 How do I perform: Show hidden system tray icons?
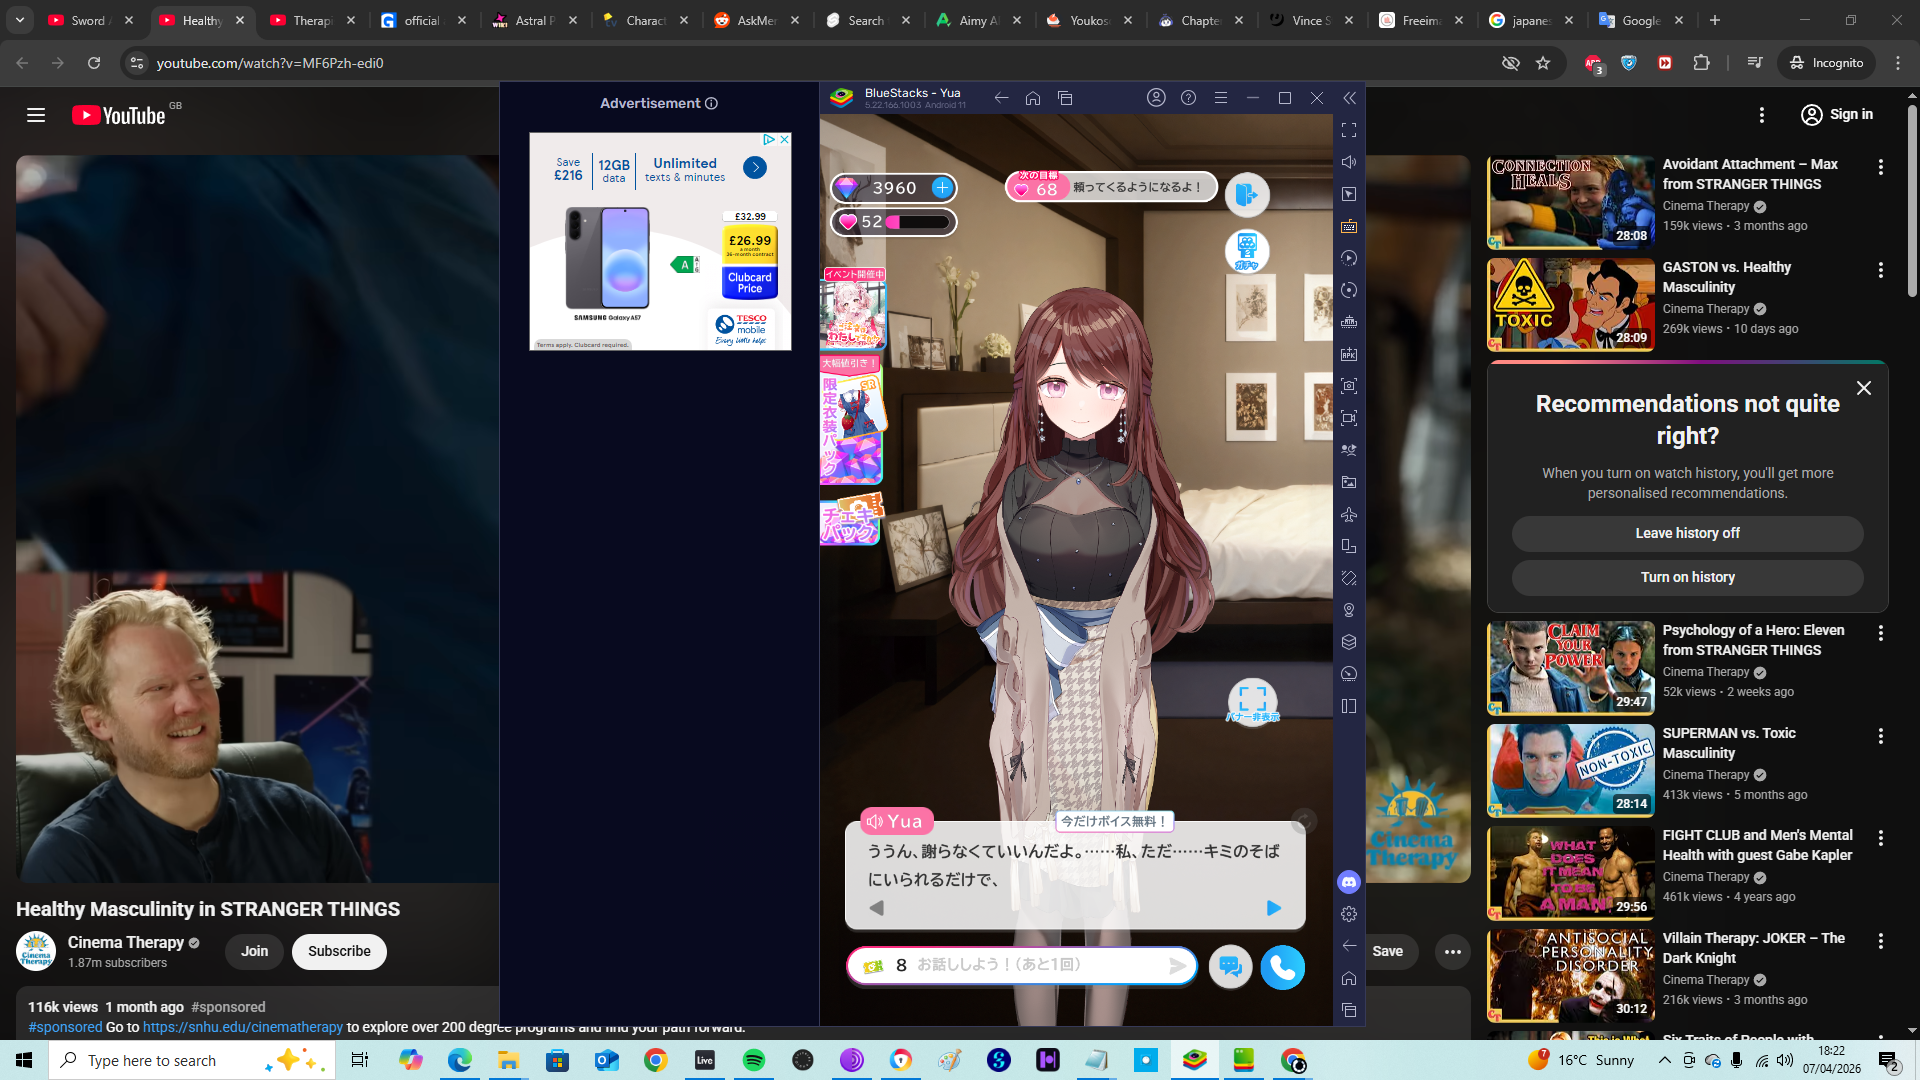click(1664, 1060)
